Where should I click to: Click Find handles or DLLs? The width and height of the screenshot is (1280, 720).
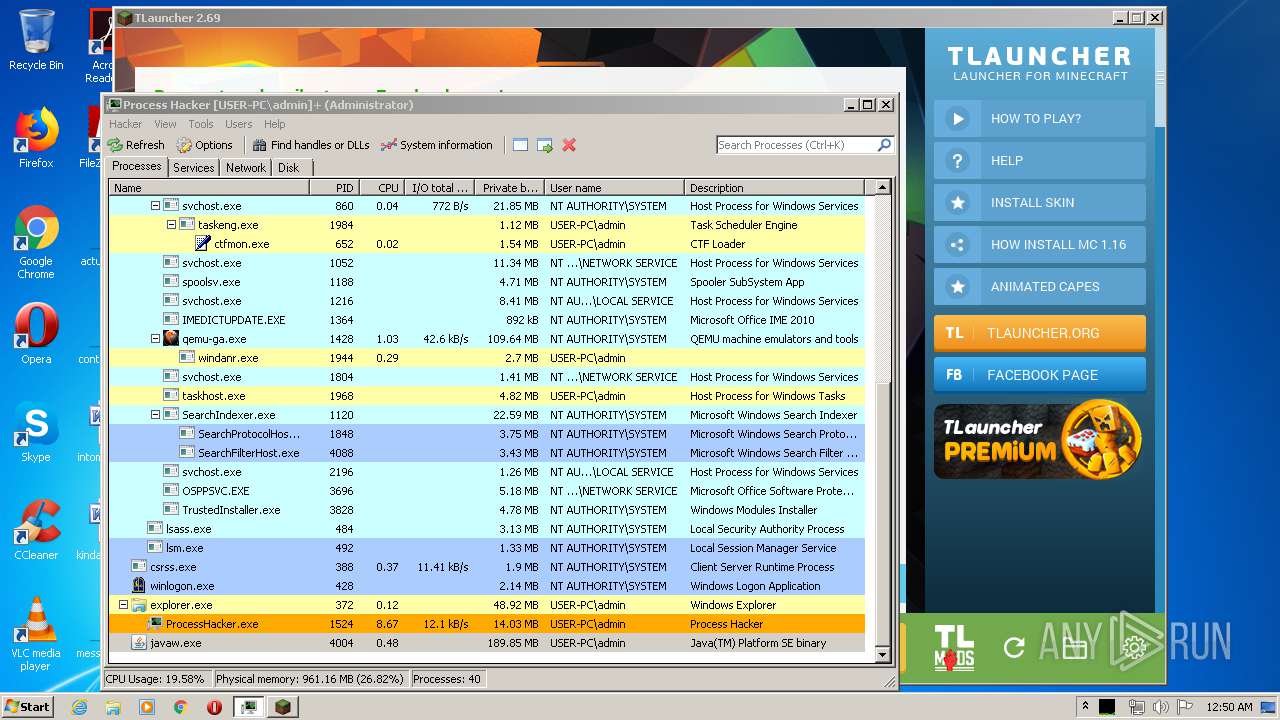311,145
